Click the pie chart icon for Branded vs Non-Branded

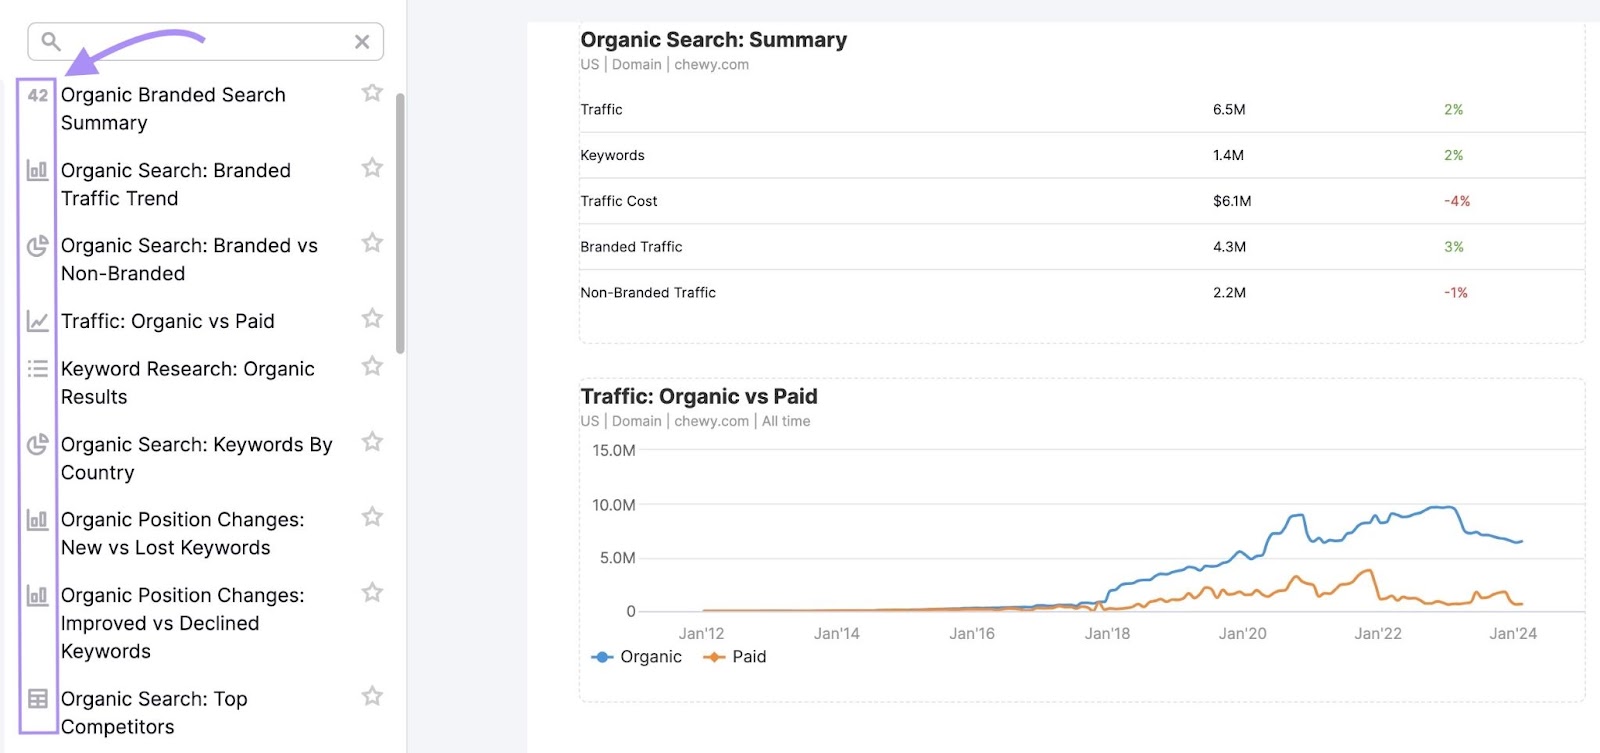point(37,246)
